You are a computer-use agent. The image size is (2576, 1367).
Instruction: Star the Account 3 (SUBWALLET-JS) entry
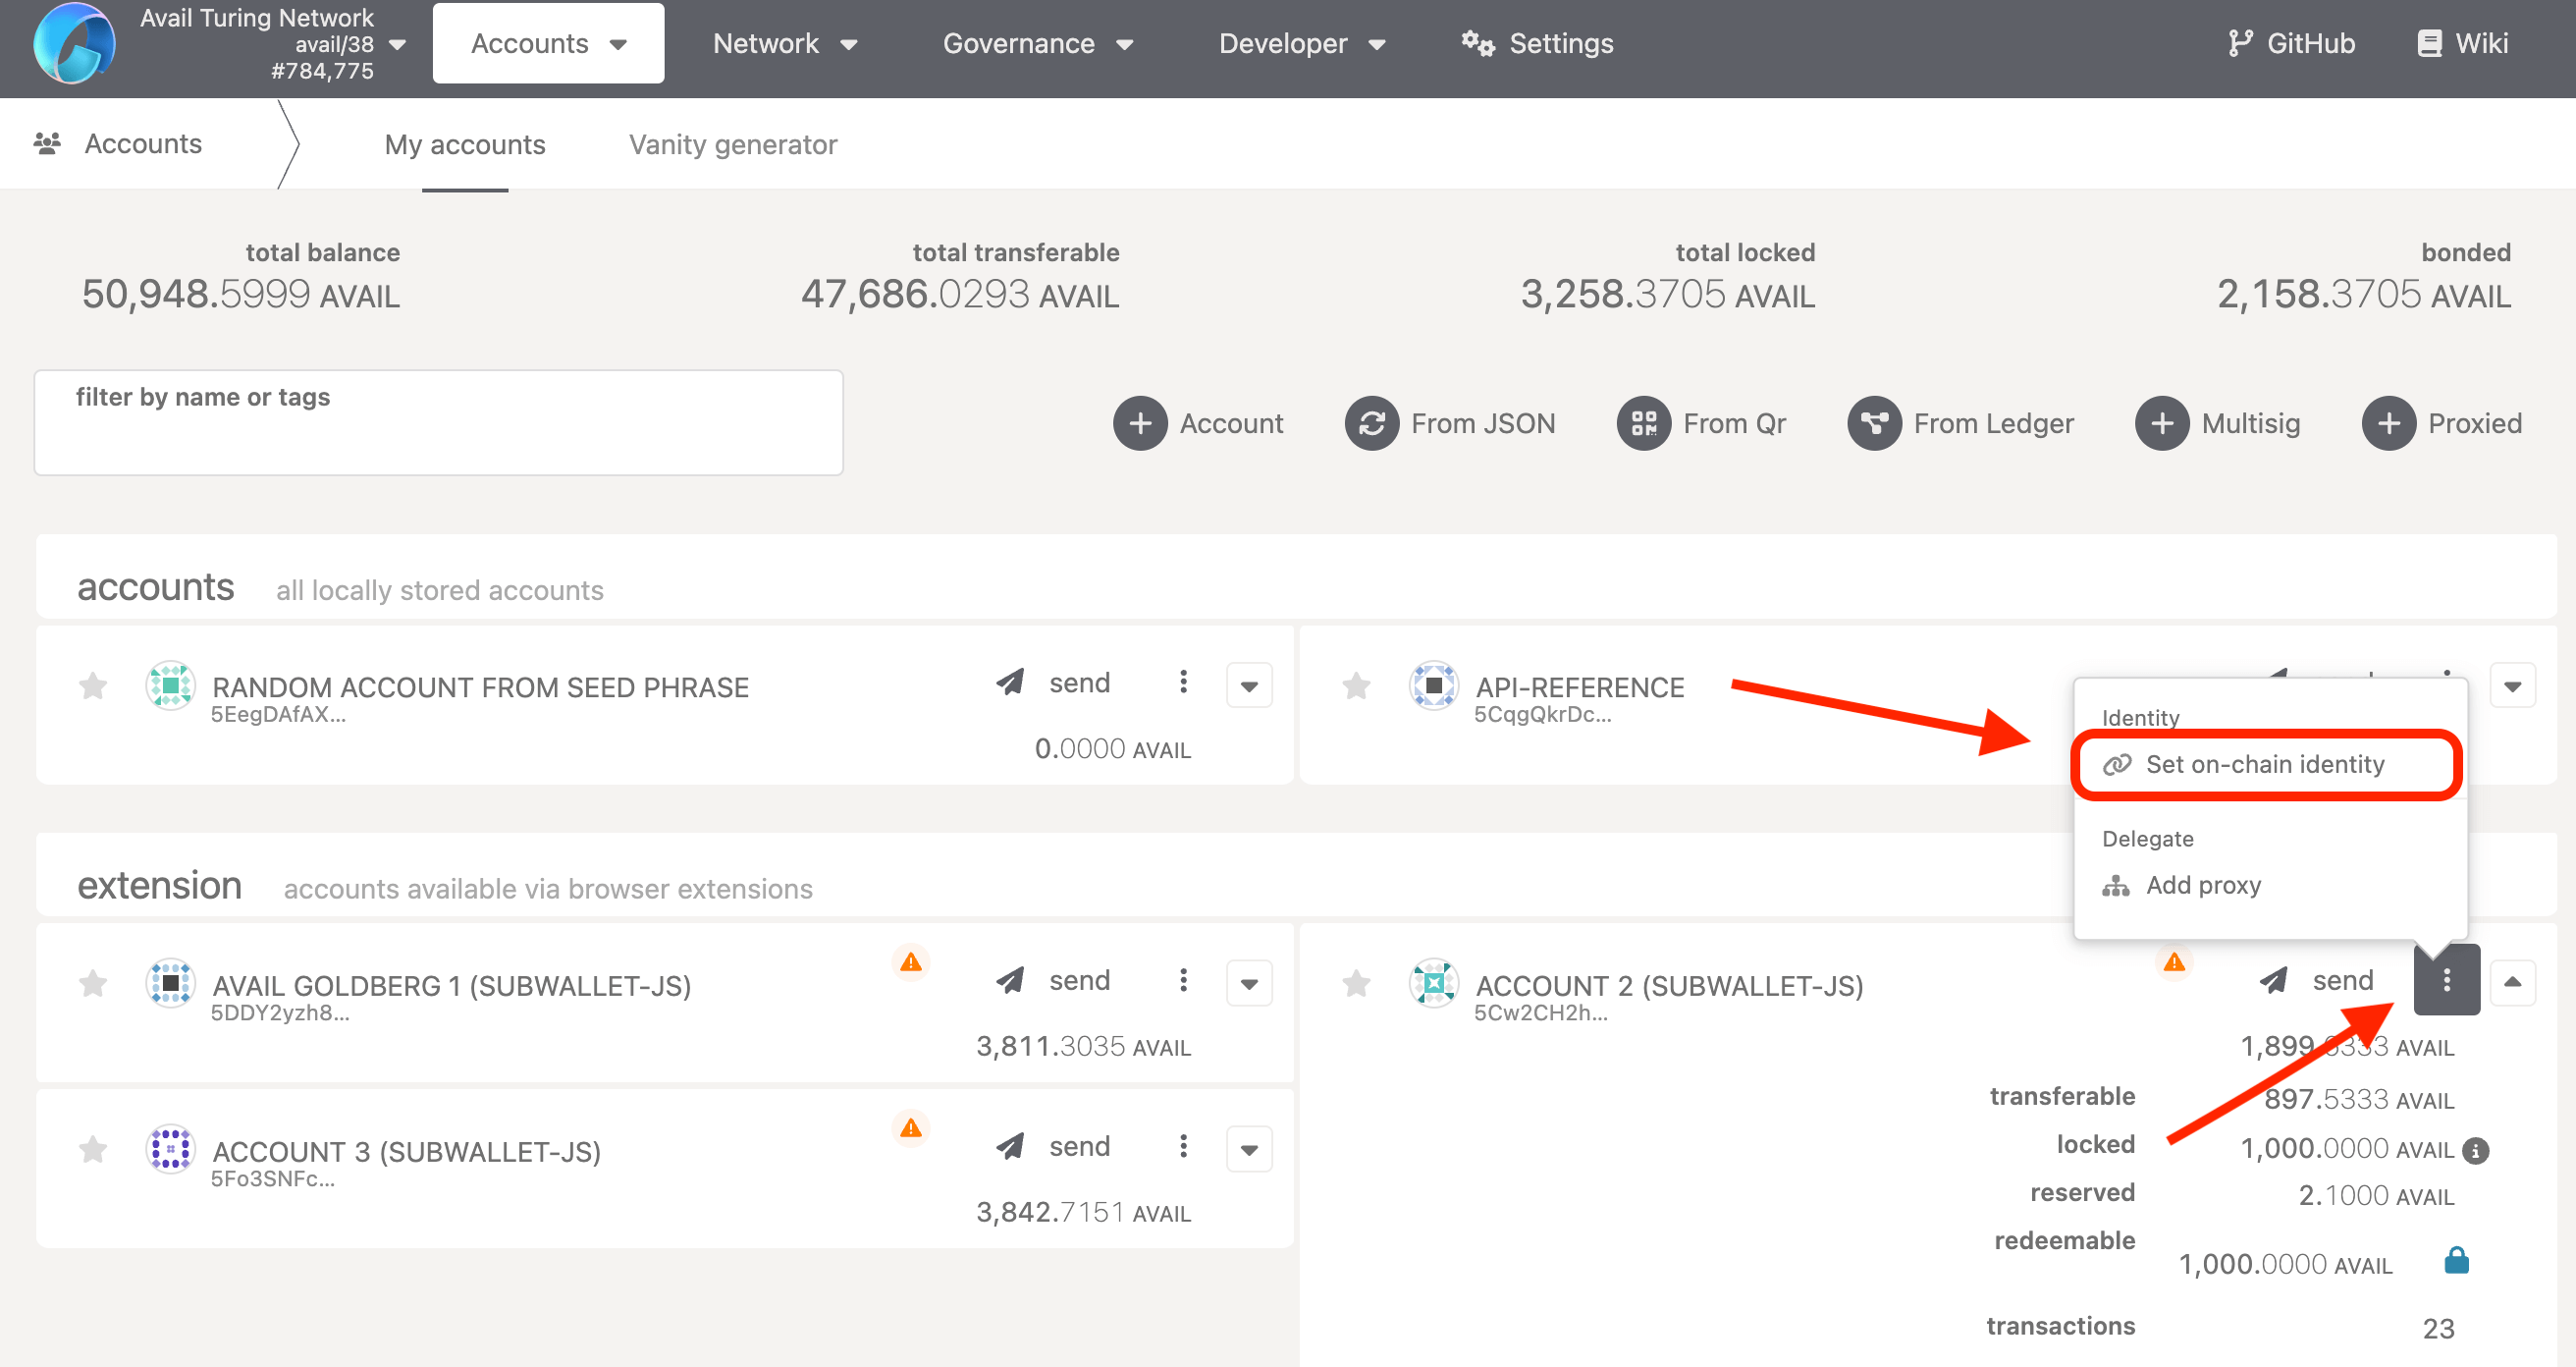coord(93,1150)
